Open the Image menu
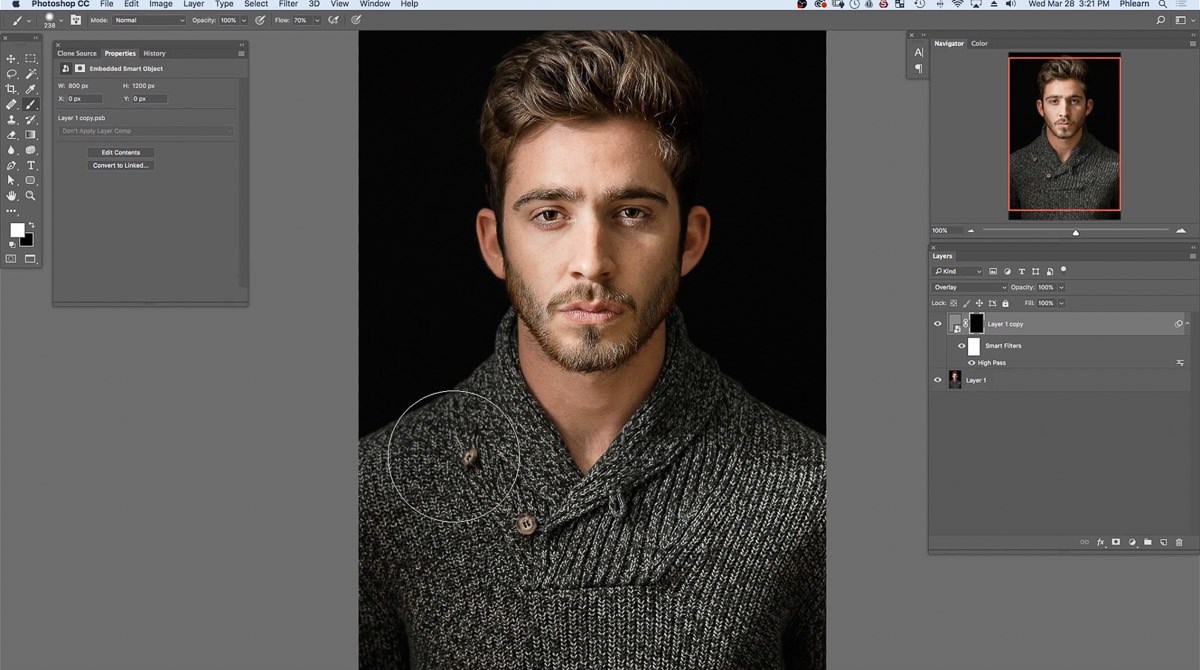Screen dimensions: 1200x670 (x=161, y=4)
